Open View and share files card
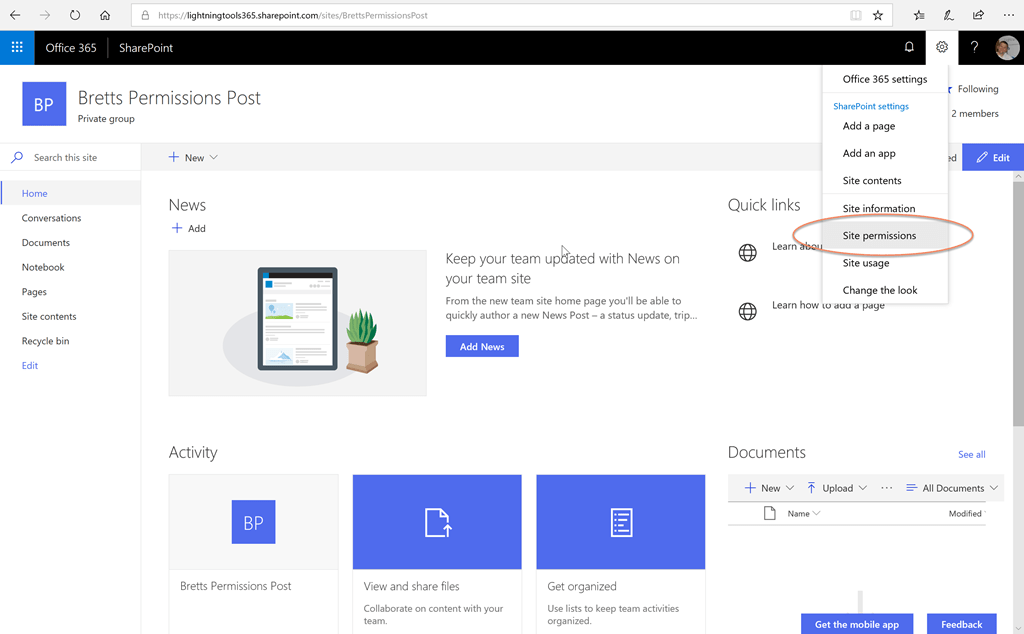The width and height of the screenshot is (1024, 634). click(437, 554)
